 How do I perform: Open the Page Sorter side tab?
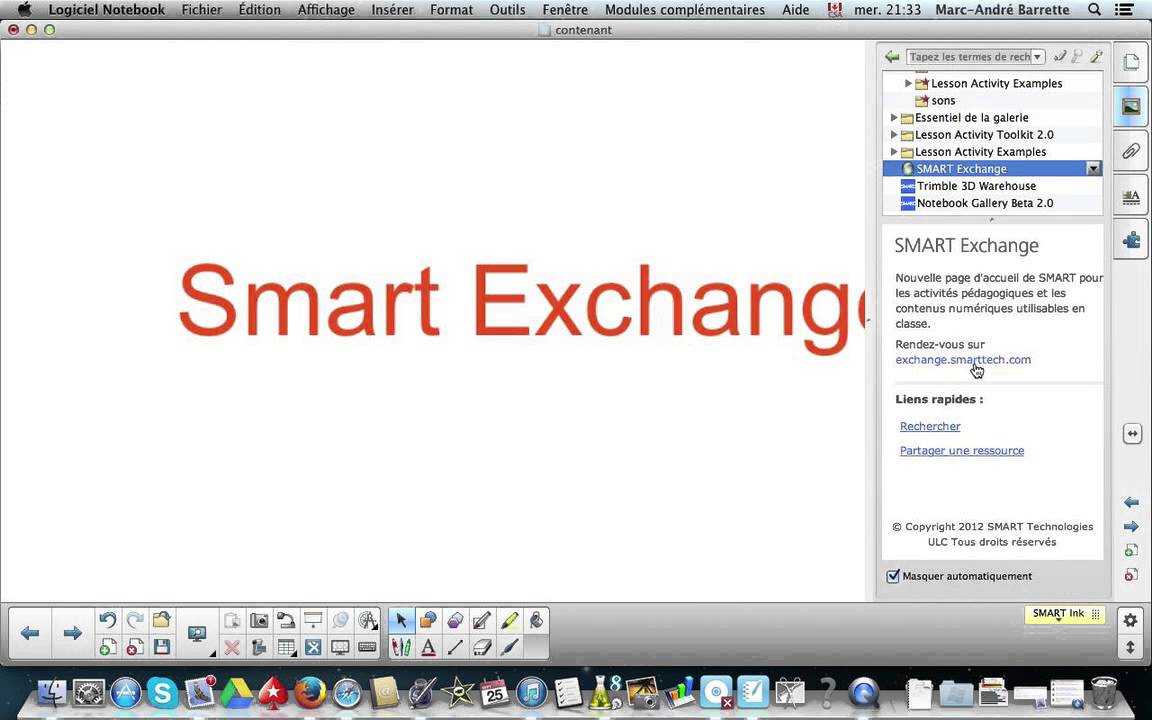point(1131,63)
